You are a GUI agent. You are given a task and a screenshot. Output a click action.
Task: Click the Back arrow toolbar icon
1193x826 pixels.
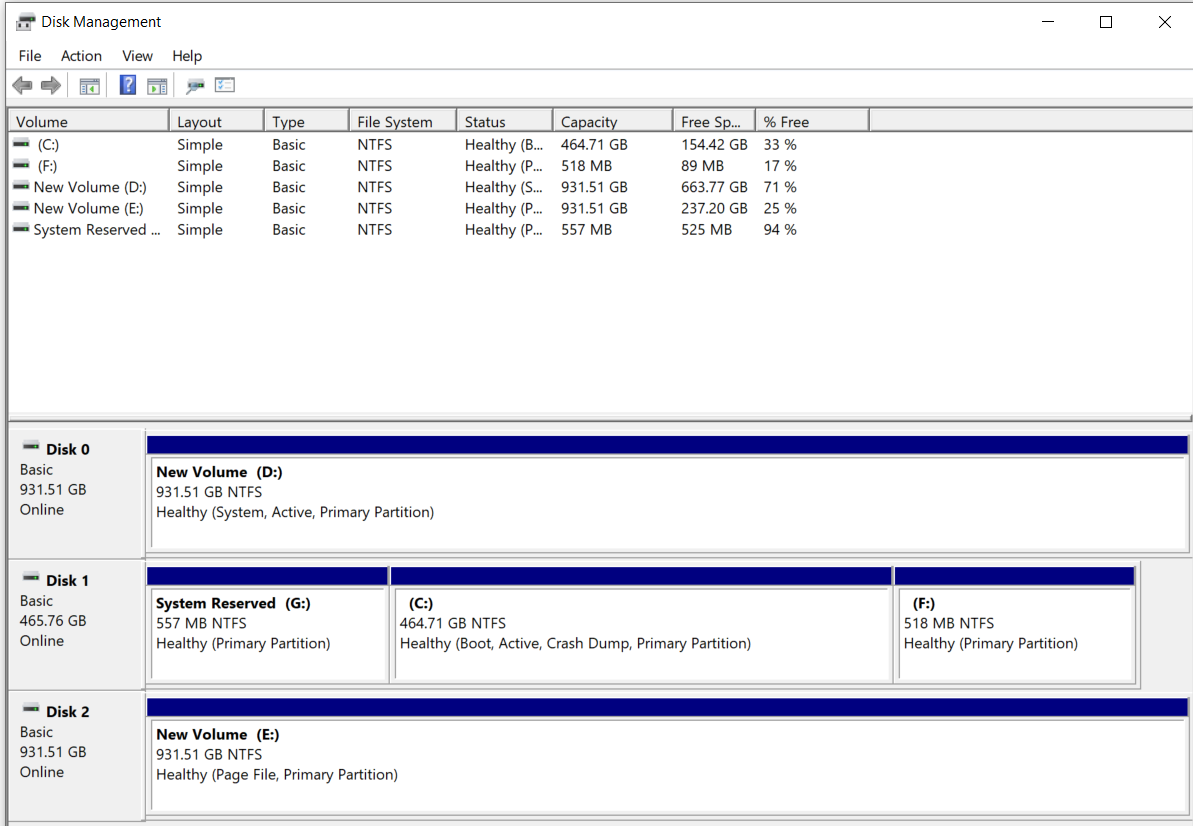pyautogui.click(x=22, y=85)
